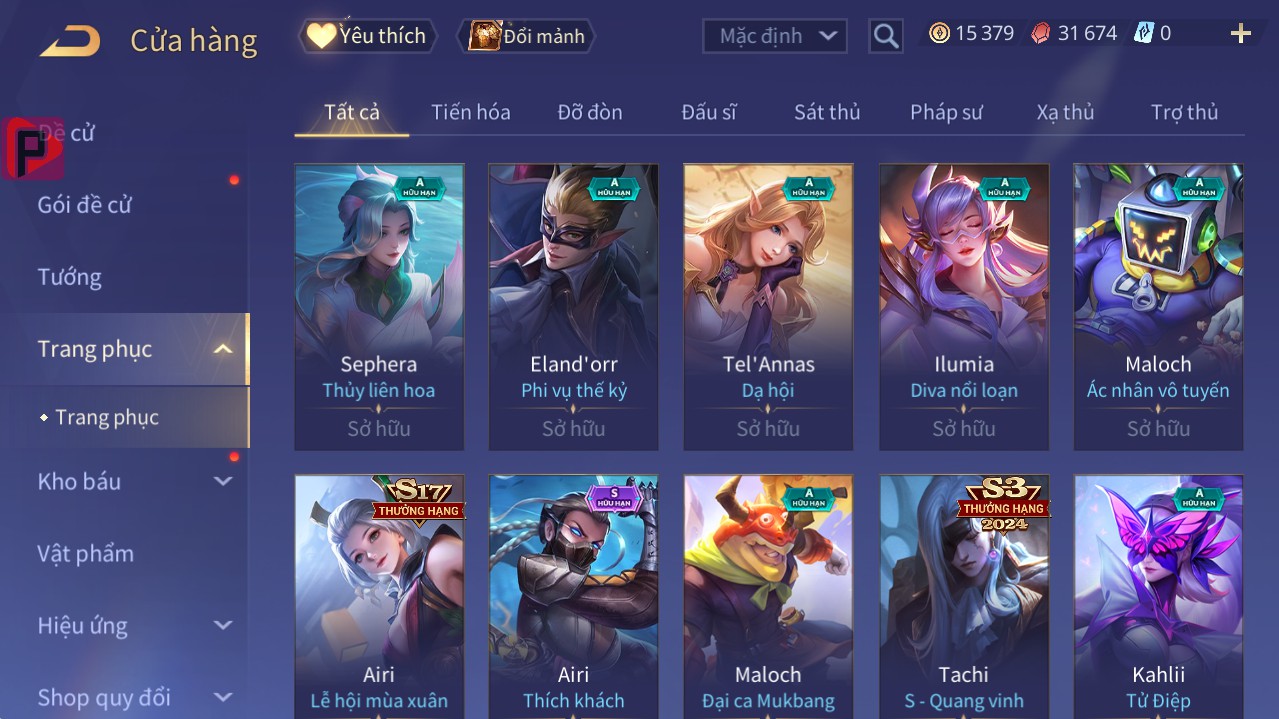
Task: Select the Sephera Thủy liên hoa skin card
Action: coord(379,307)
